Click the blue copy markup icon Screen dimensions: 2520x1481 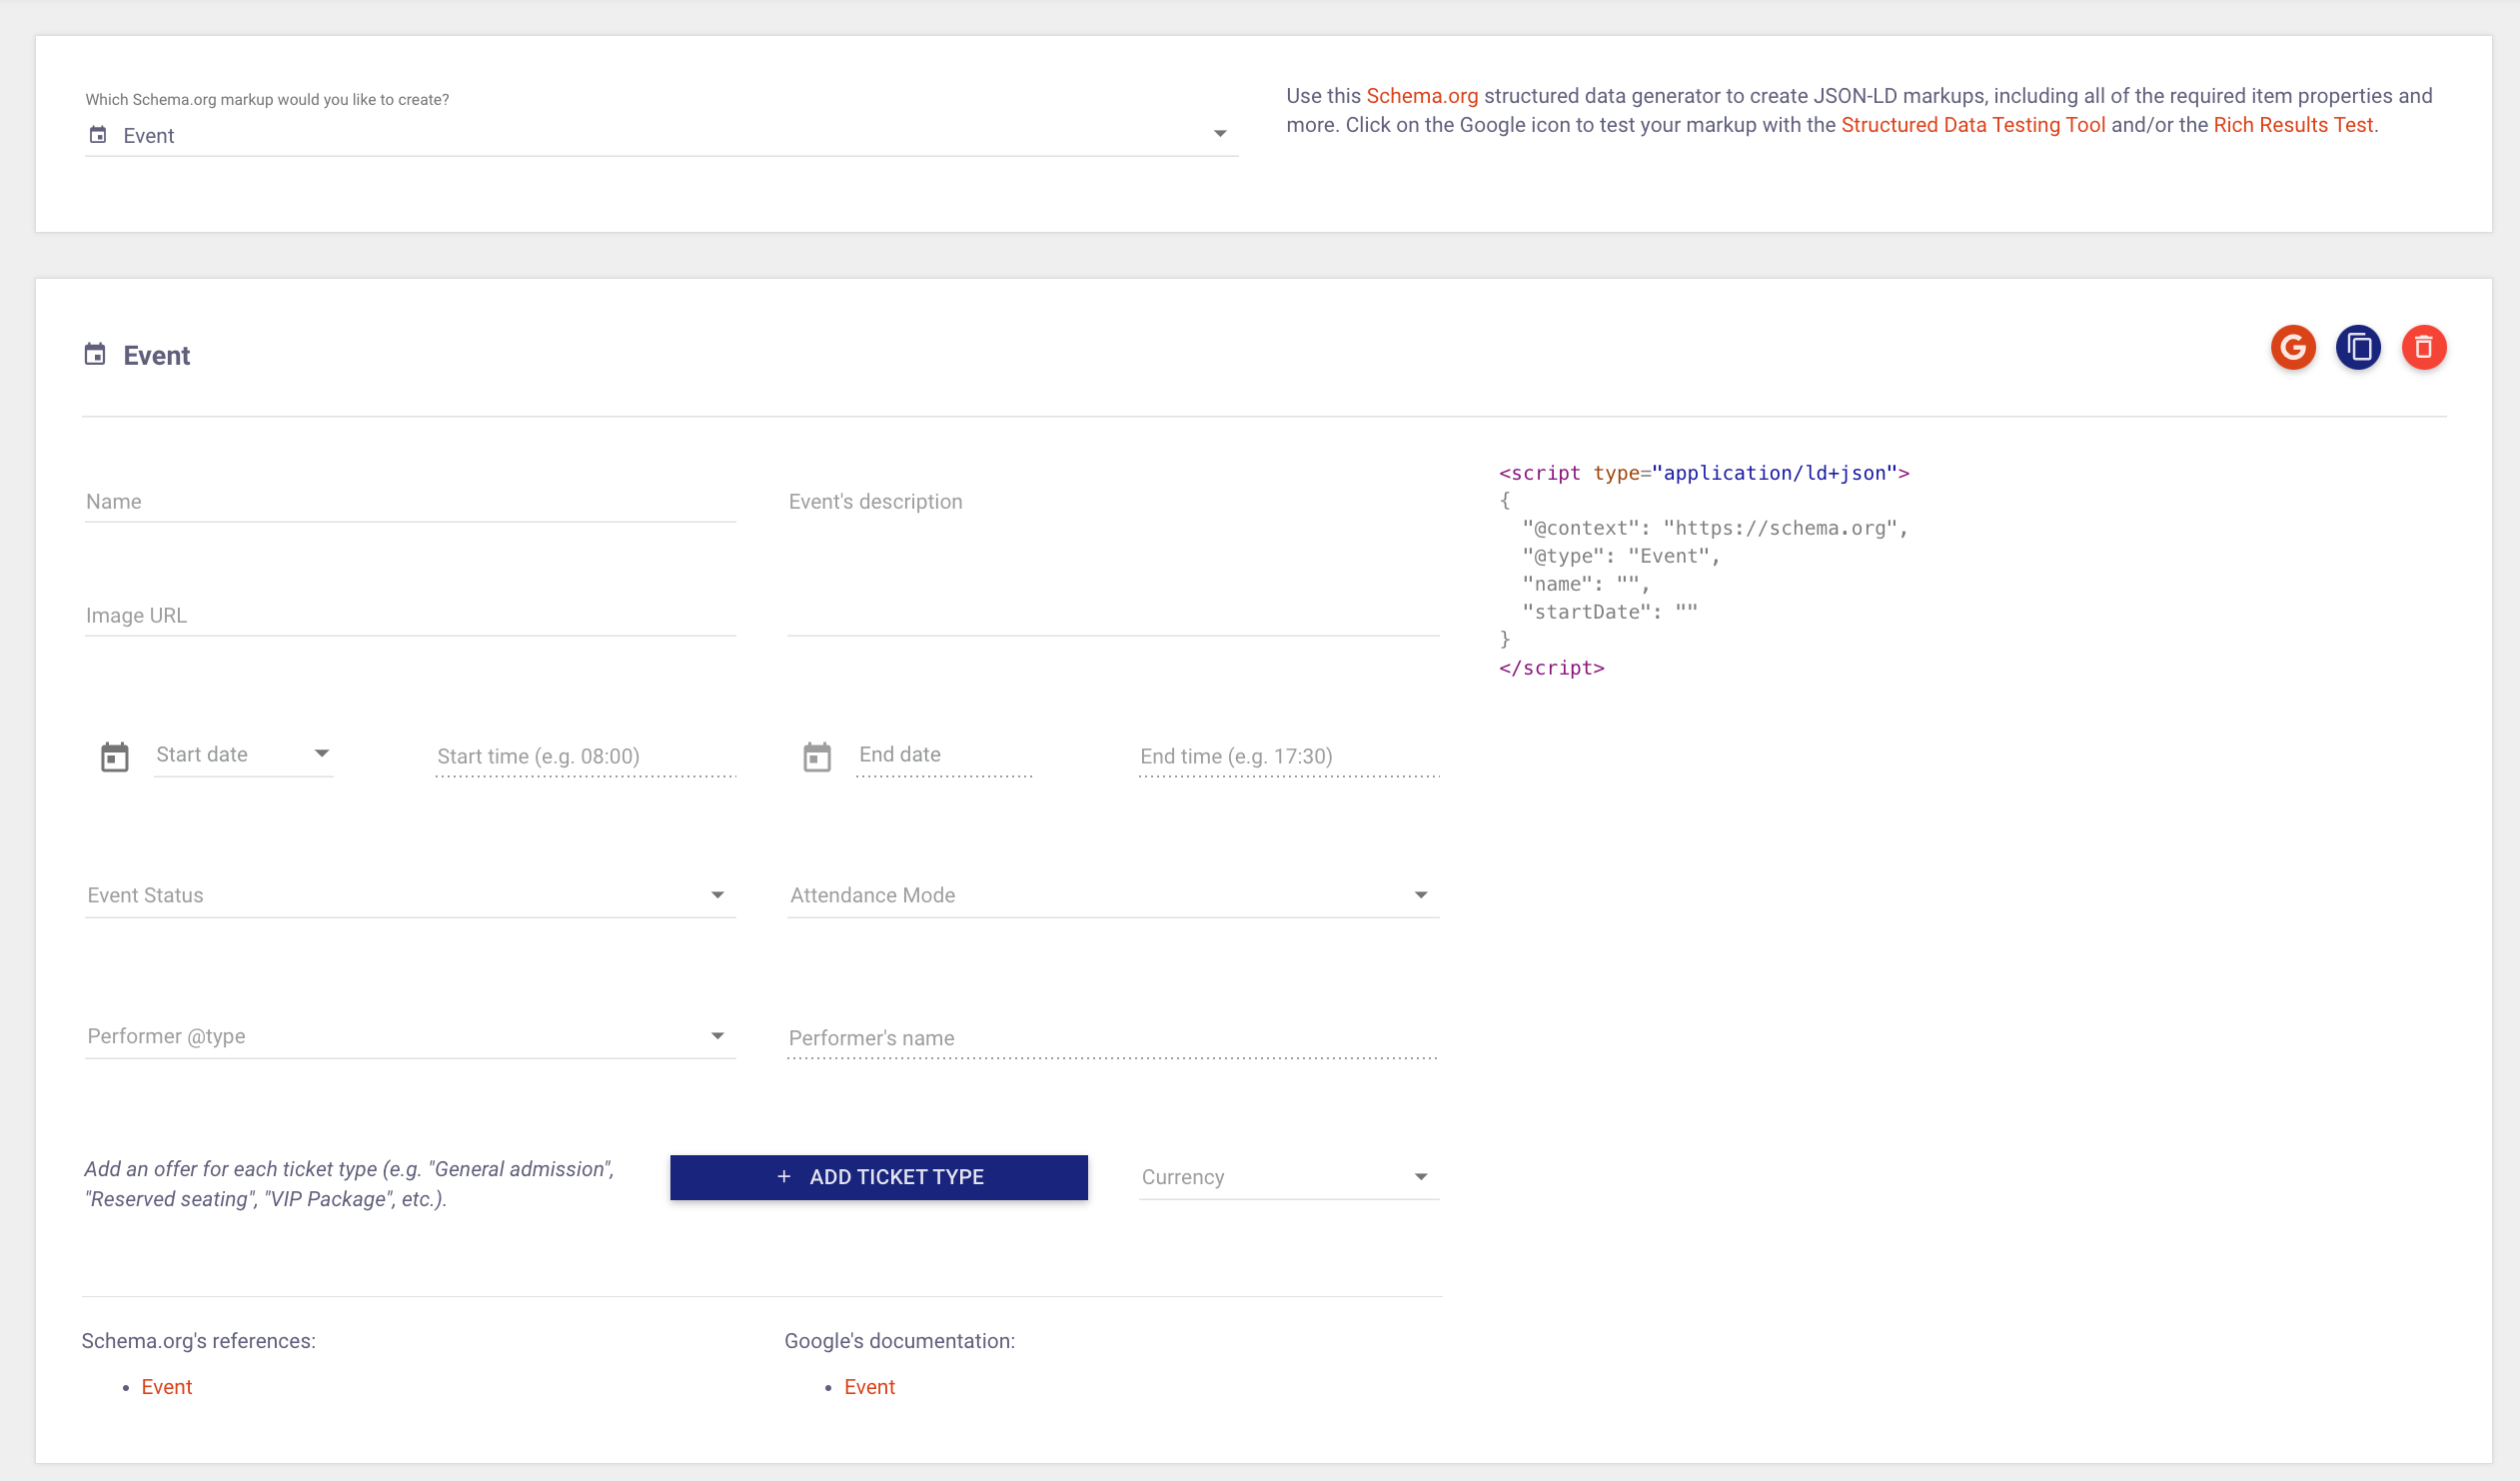pos(2358,348)
